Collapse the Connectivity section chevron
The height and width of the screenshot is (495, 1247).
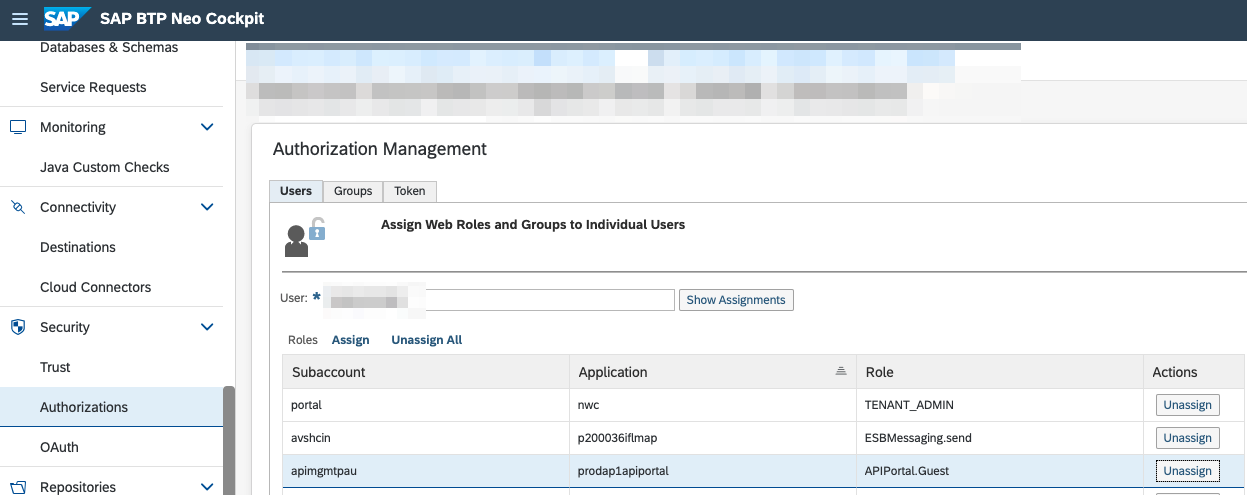point(207,207)
